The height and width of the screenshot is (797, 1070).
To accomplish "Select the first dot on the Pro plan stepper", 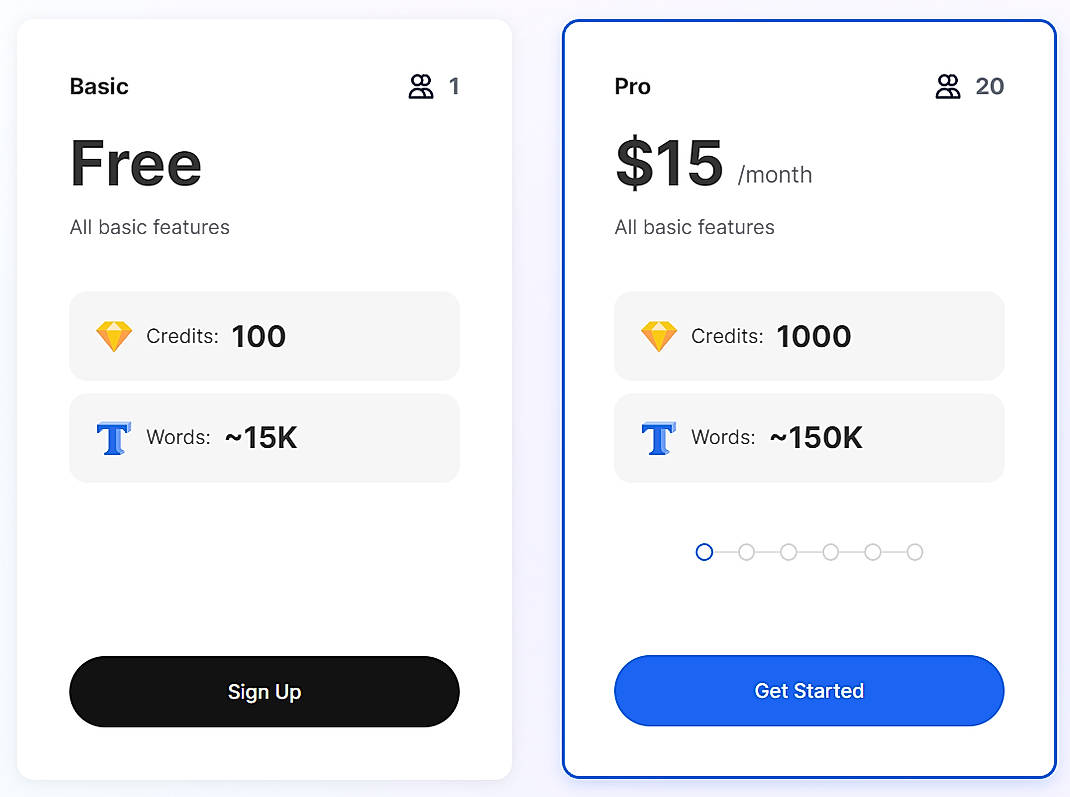I will (x=704, y=551).
